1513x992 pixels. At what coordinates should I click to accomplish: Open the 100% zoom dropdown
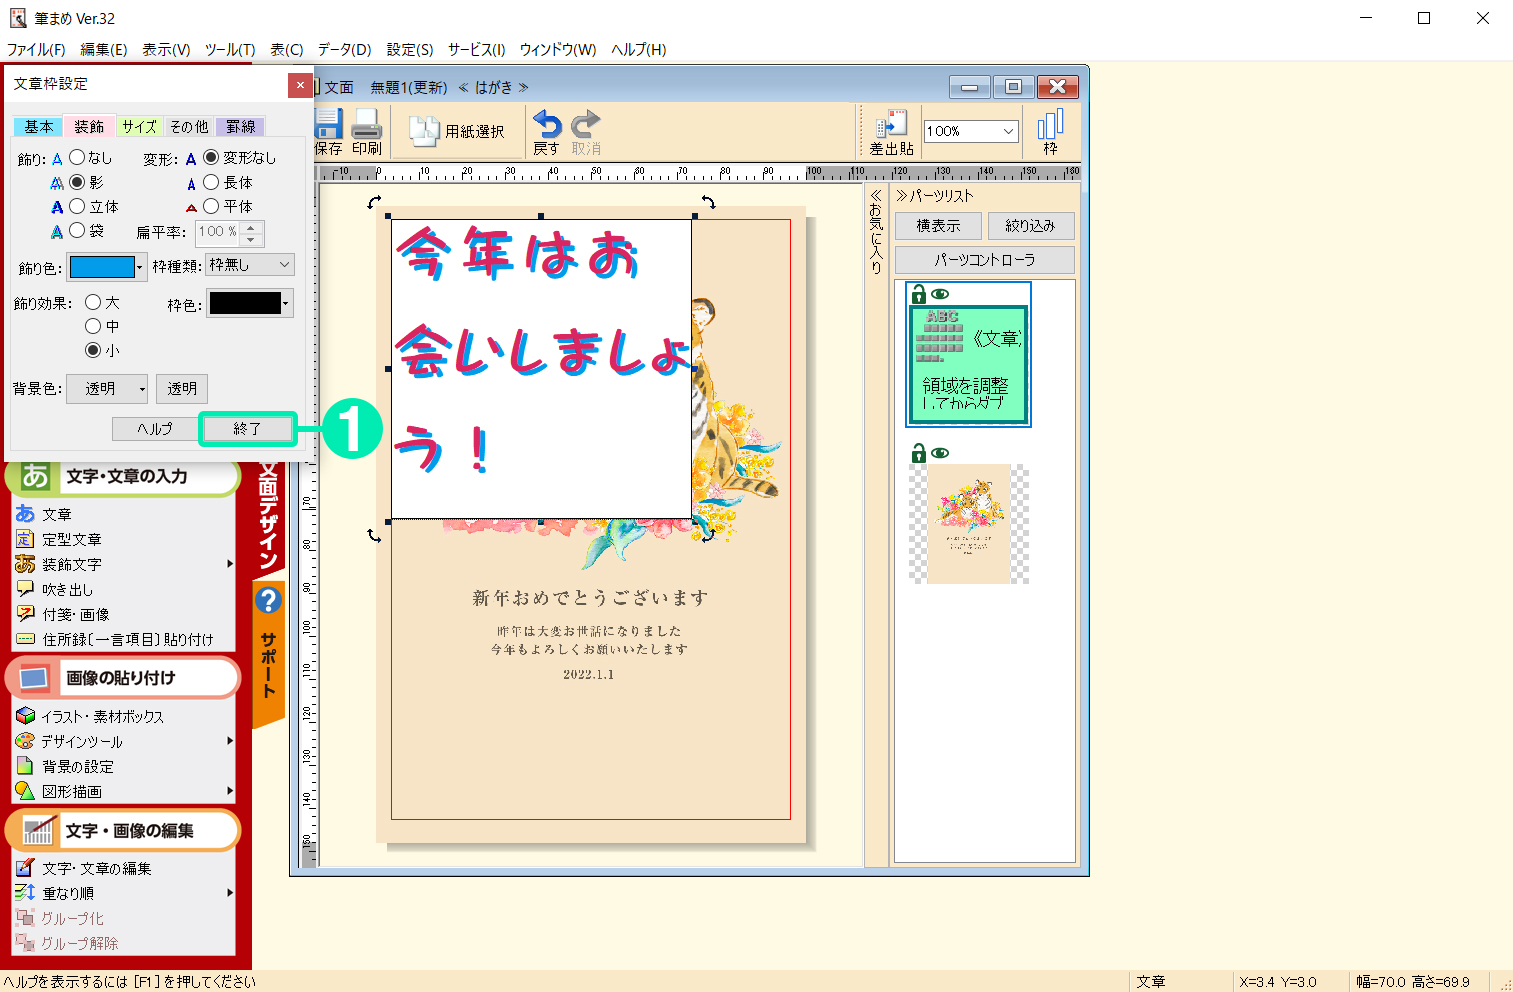pyautogui.click(x=969, y=130)
